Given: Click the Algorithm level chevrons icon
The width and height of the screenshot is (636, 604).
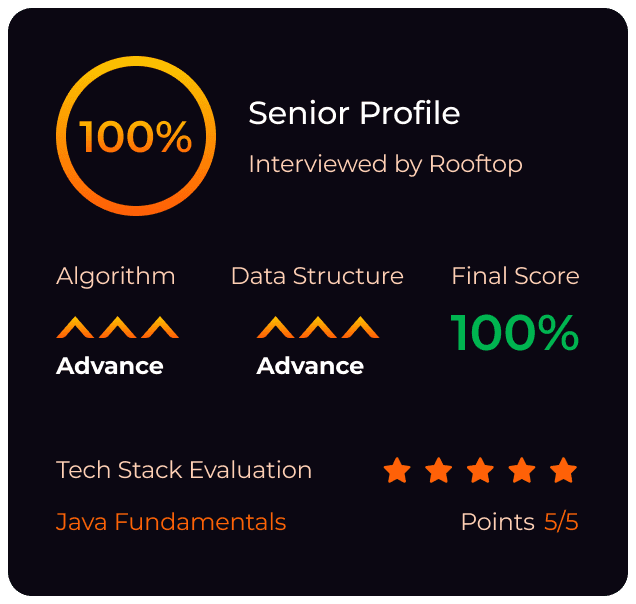Looking at the screenshot, I should (x=117, y=327).
